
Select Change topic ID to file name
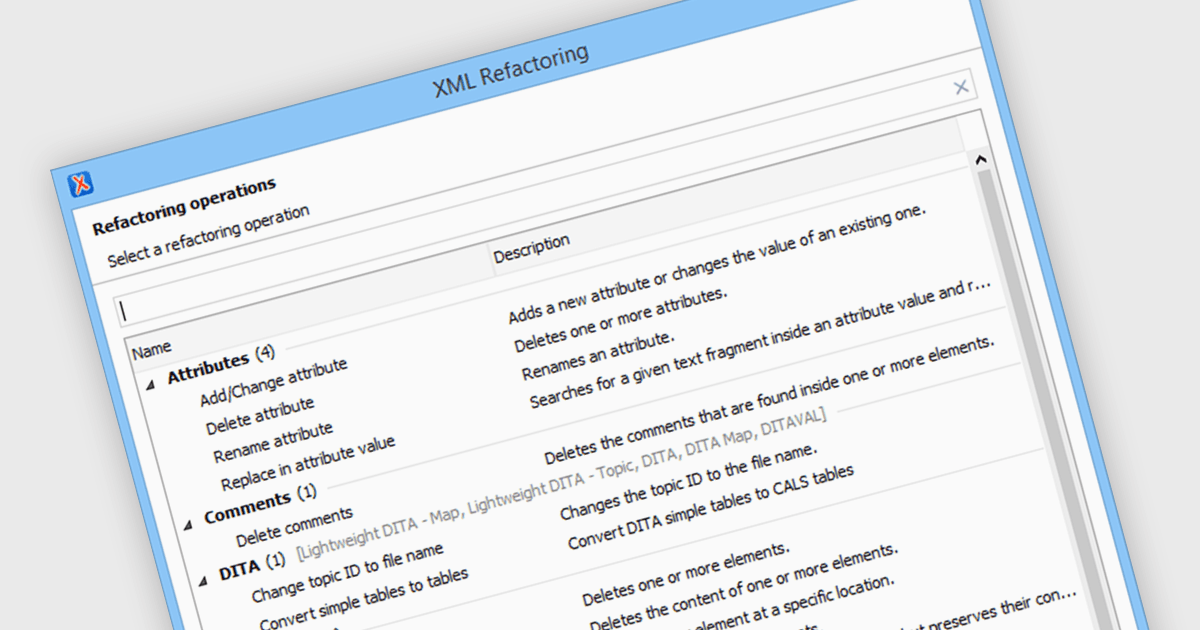tap(347, 574)
